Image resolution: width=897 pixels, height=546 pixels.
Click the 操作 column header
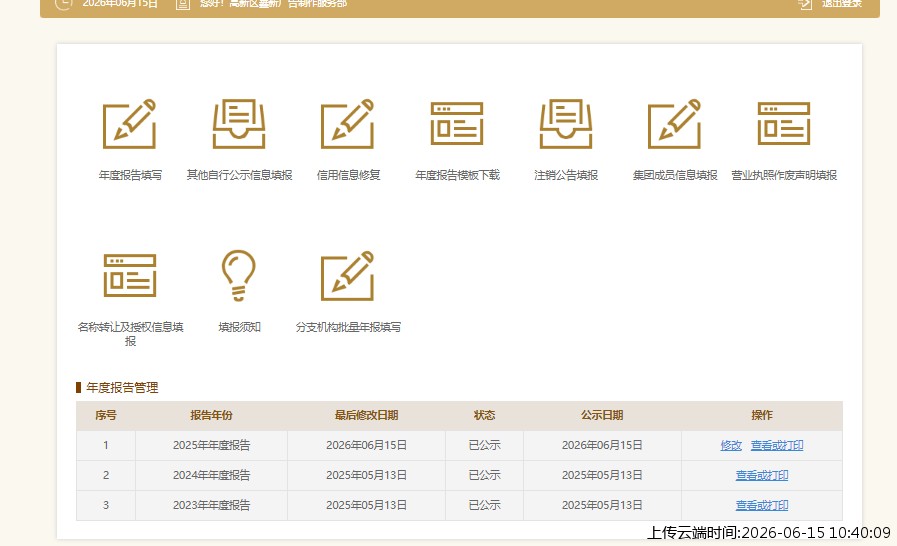(x=761, y=416)
